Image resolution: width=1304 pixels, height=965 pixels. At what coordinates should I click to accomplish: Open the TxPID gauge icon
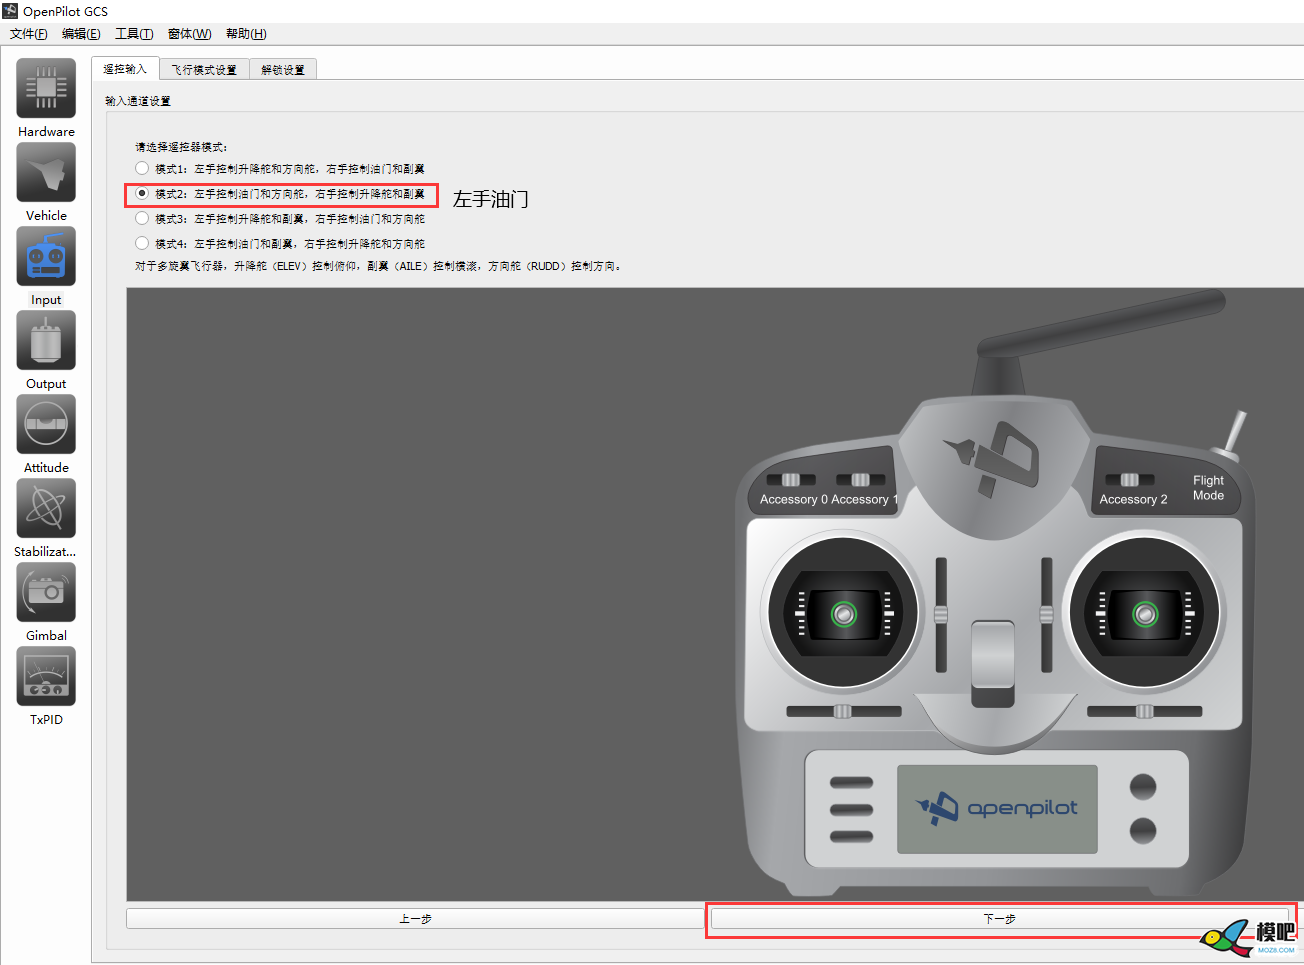pyautogui.click(x=46, y=676)
